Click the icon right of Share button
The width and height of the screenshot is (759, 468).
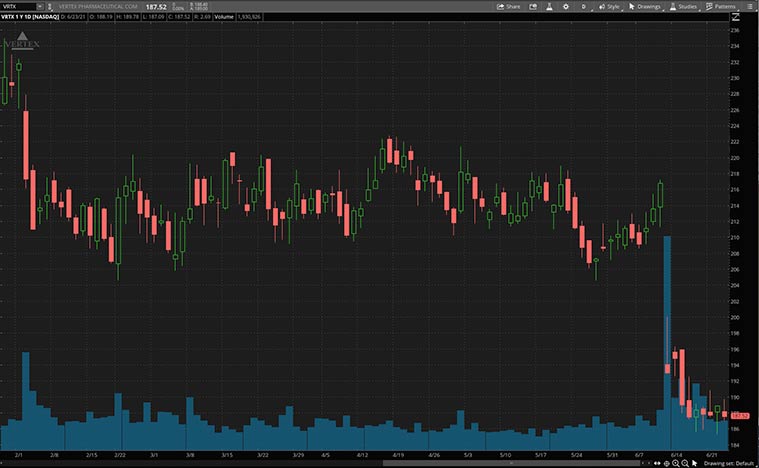pos(531,6)
